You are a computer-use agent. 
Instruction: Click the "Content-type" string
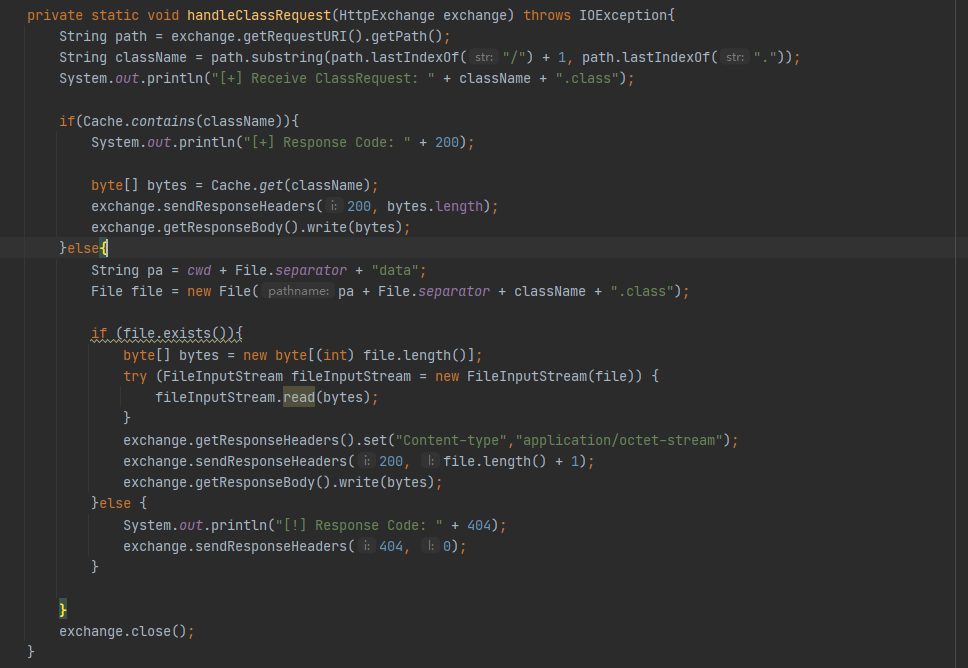[x=451, y=441]
